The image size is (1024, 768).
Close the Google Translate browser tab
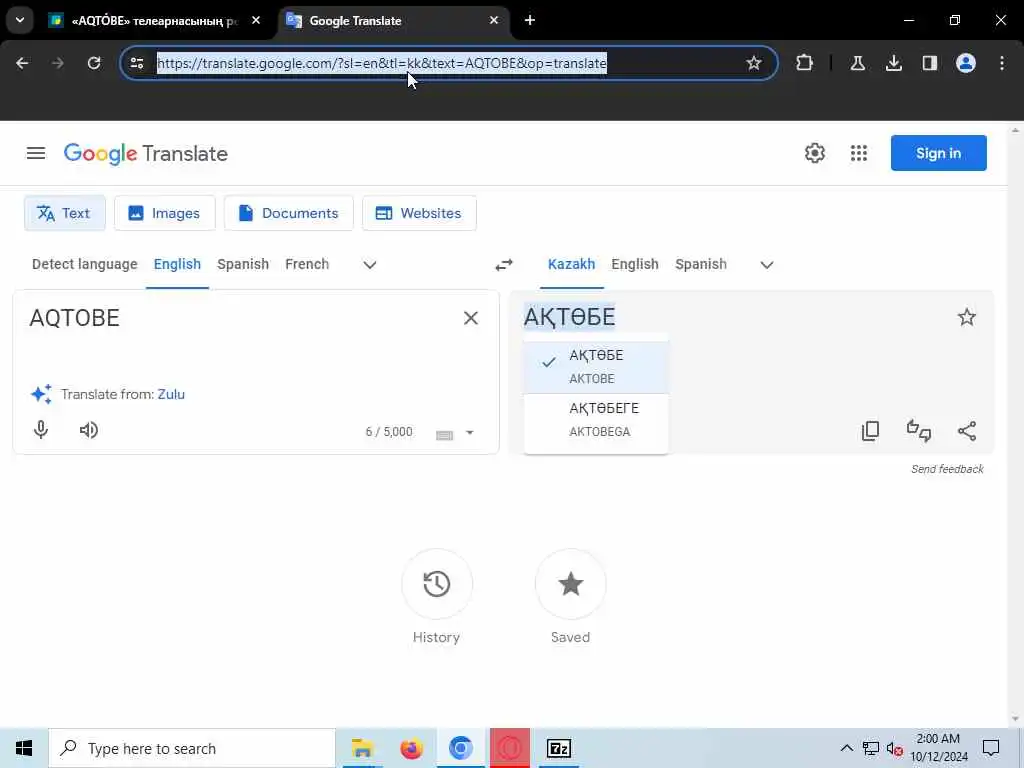(494, 20)
